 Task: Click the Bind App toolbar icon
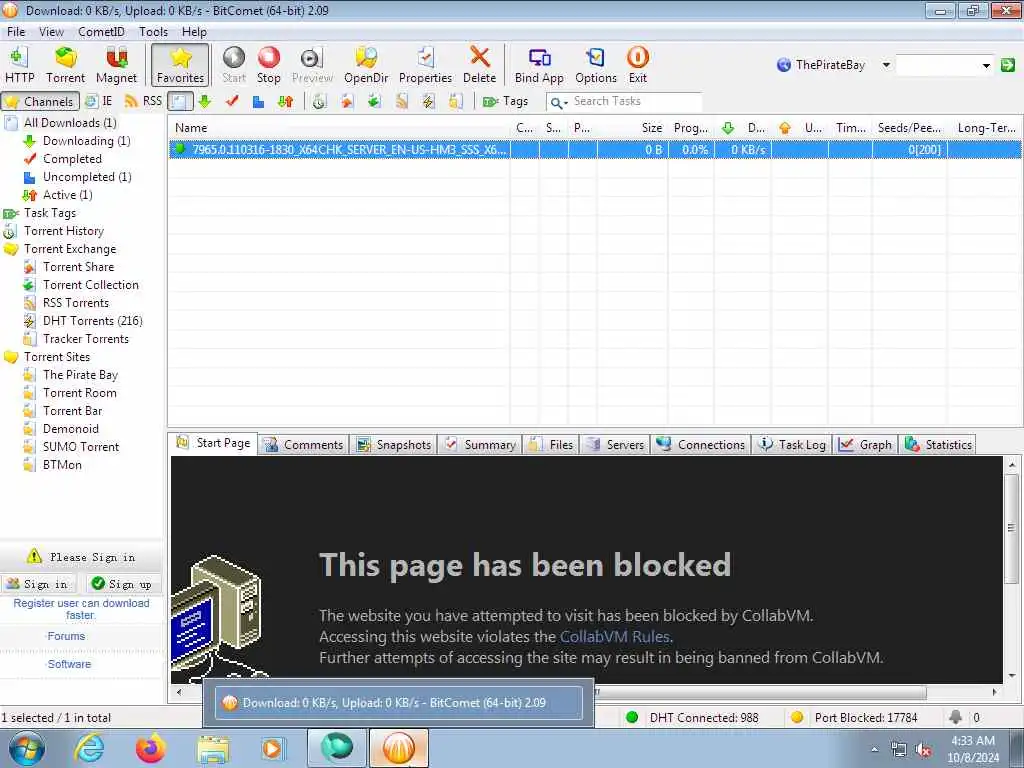pos(539,65)
